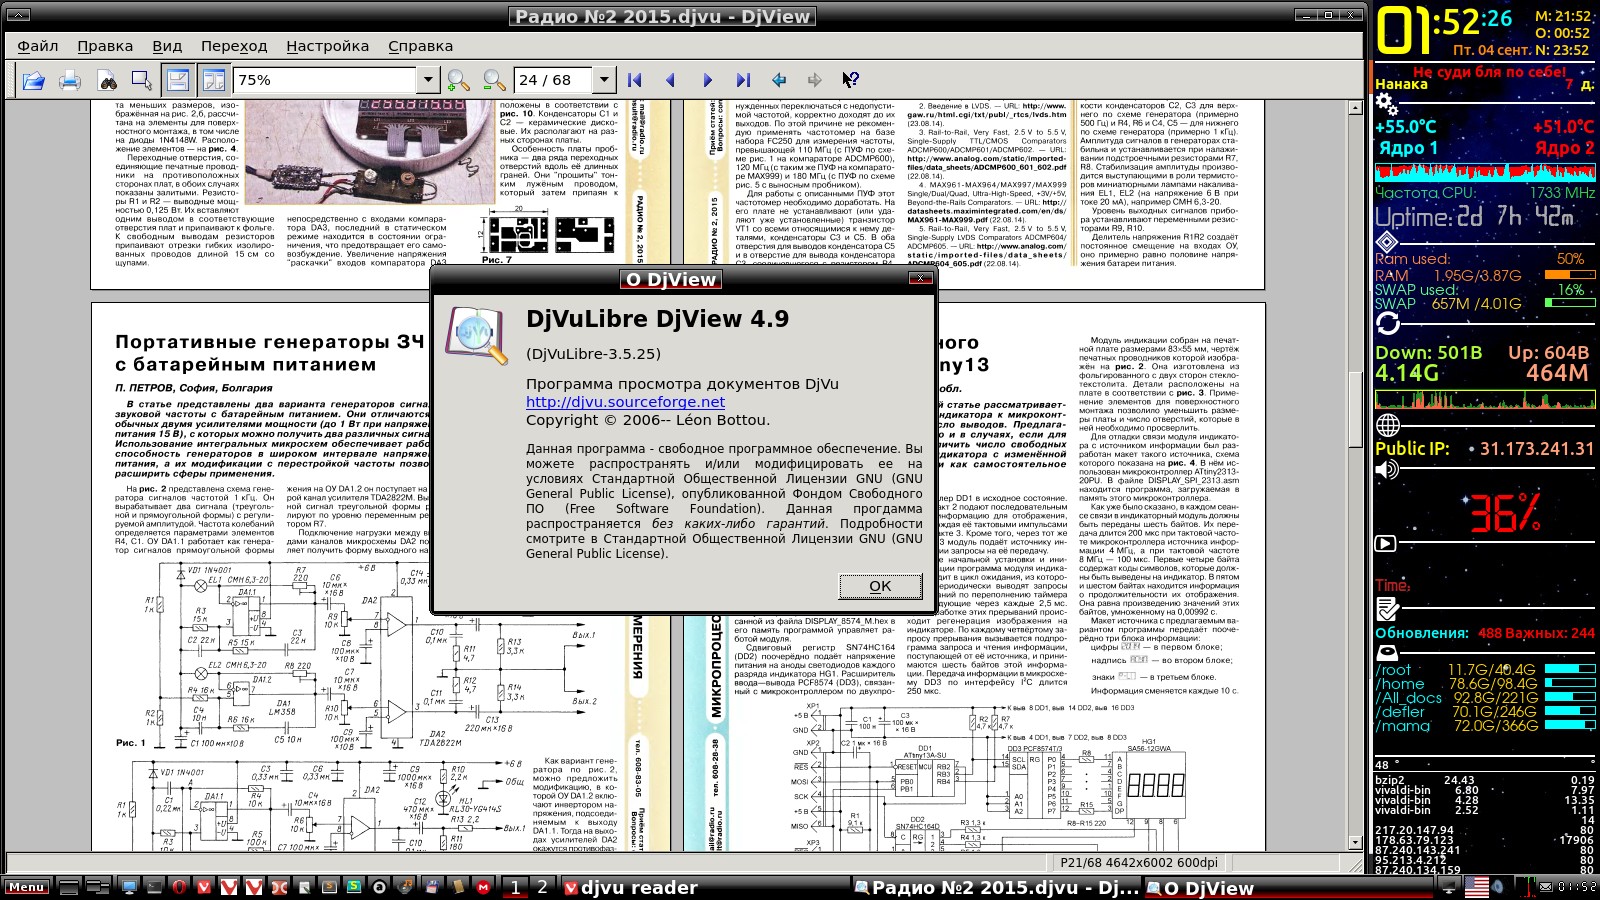
Task: Open the Правка menu
Action: click(x=105, y=46)
